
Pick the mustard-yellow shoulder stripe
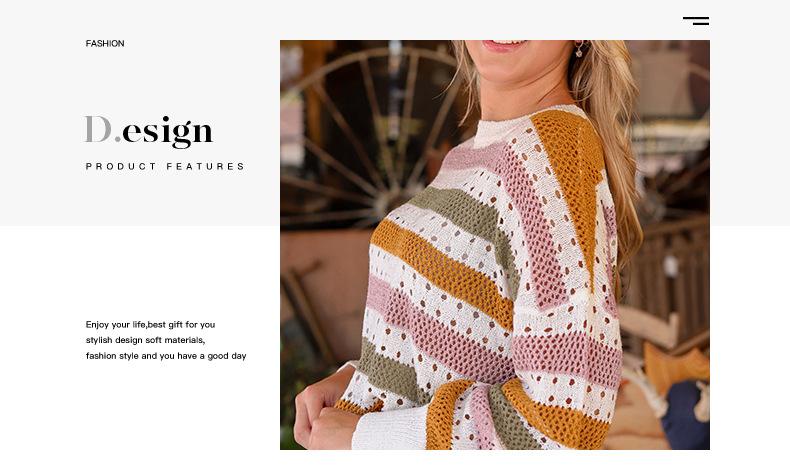click(x=569, y=171)
